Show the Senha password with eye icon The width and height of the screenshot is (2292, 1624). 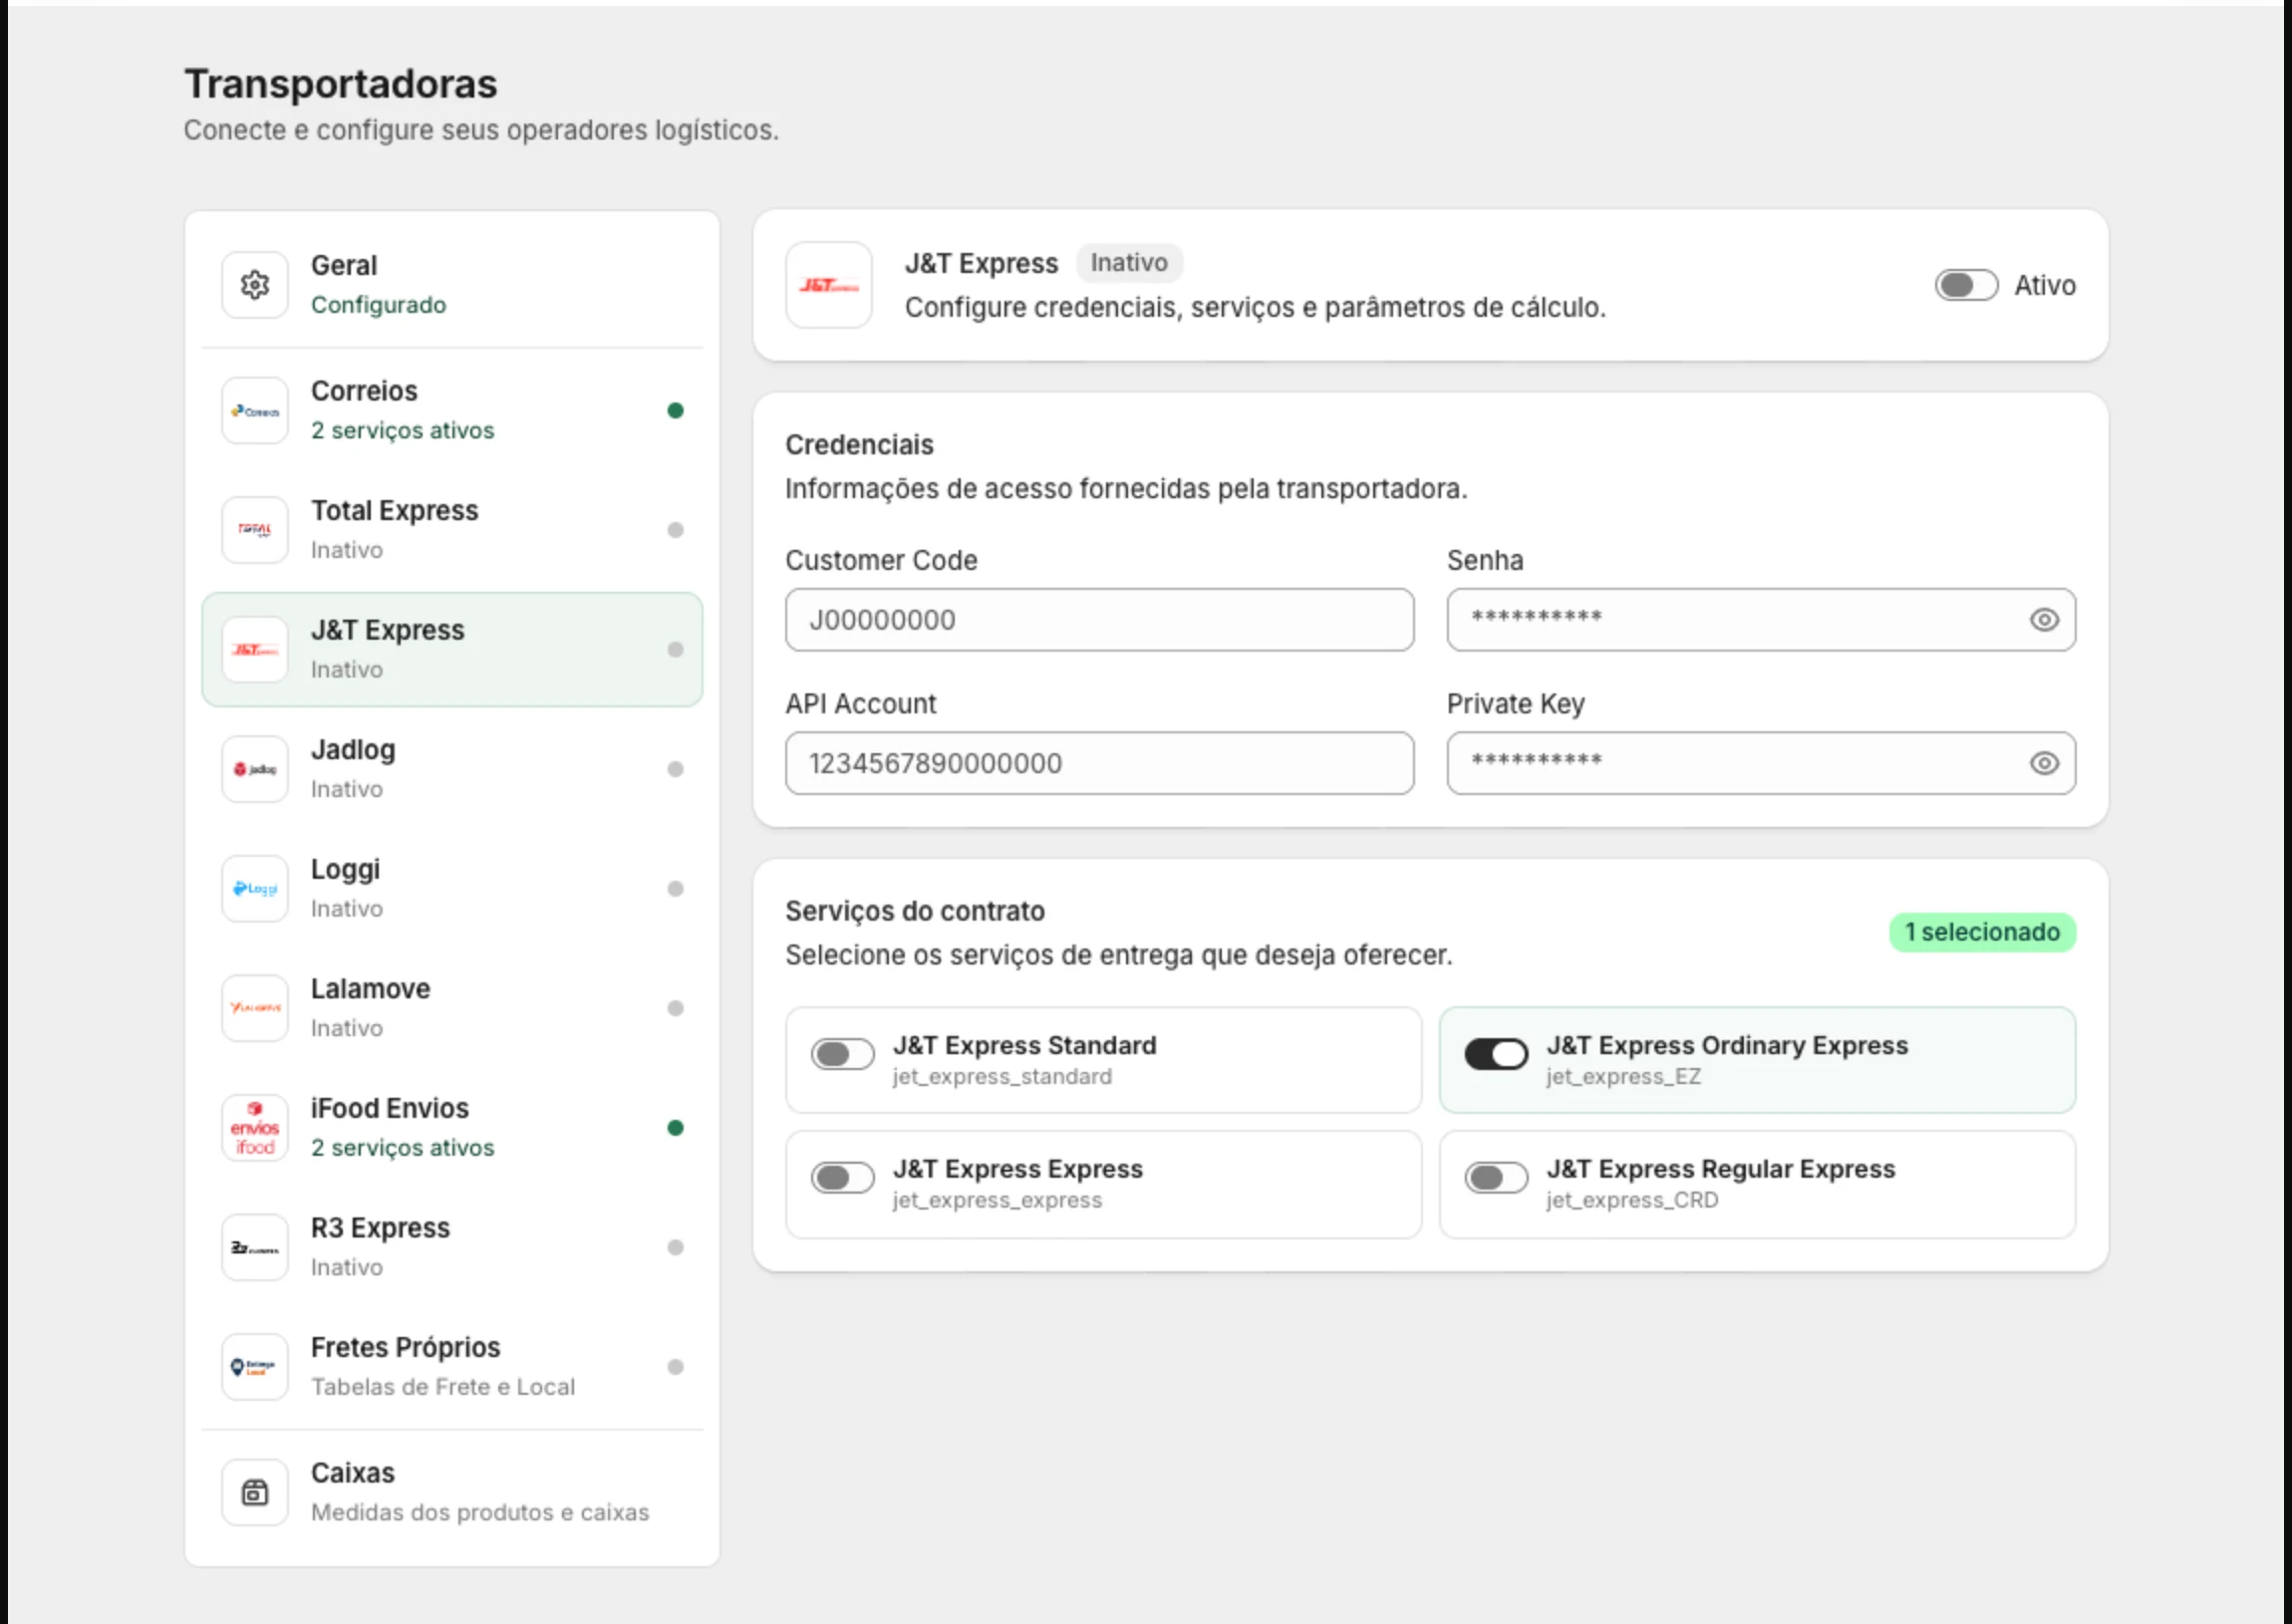[x=2044, y=620]
